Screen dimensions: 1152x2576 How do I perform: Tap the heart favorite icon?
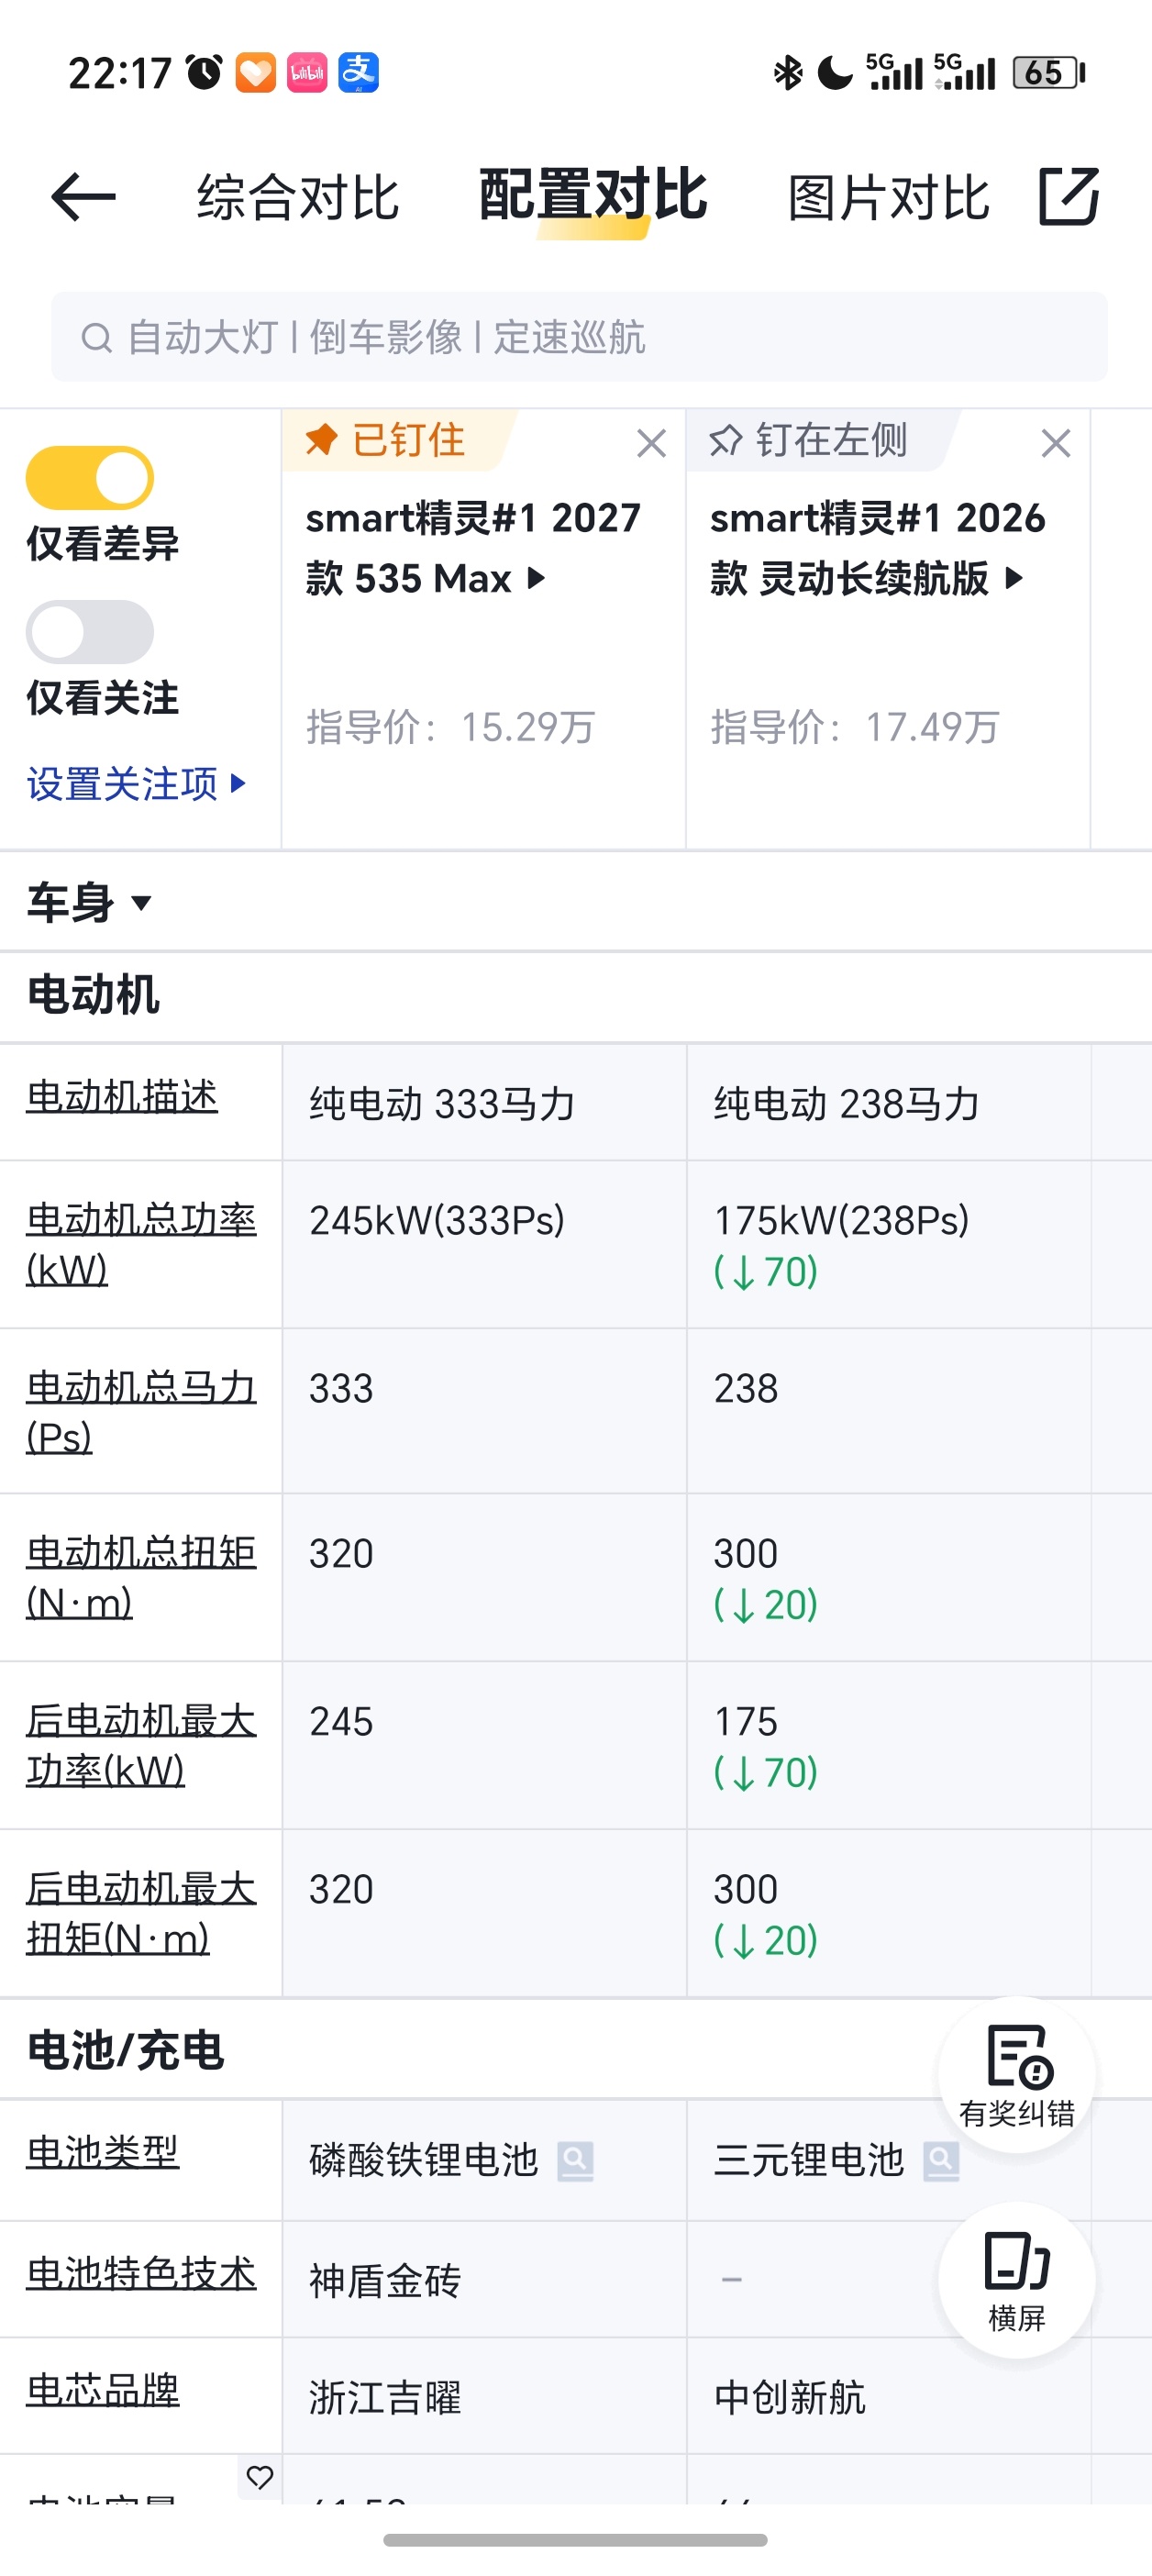[260, 2477]
